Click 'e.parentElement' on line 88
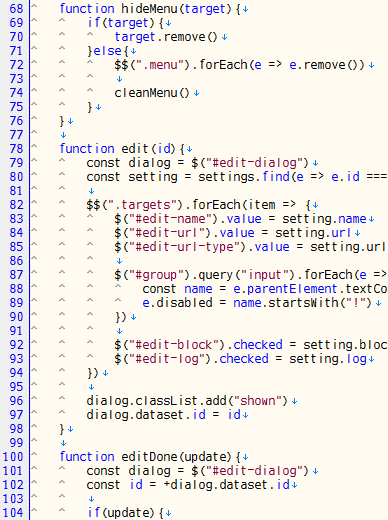 [x=285, y=289]
